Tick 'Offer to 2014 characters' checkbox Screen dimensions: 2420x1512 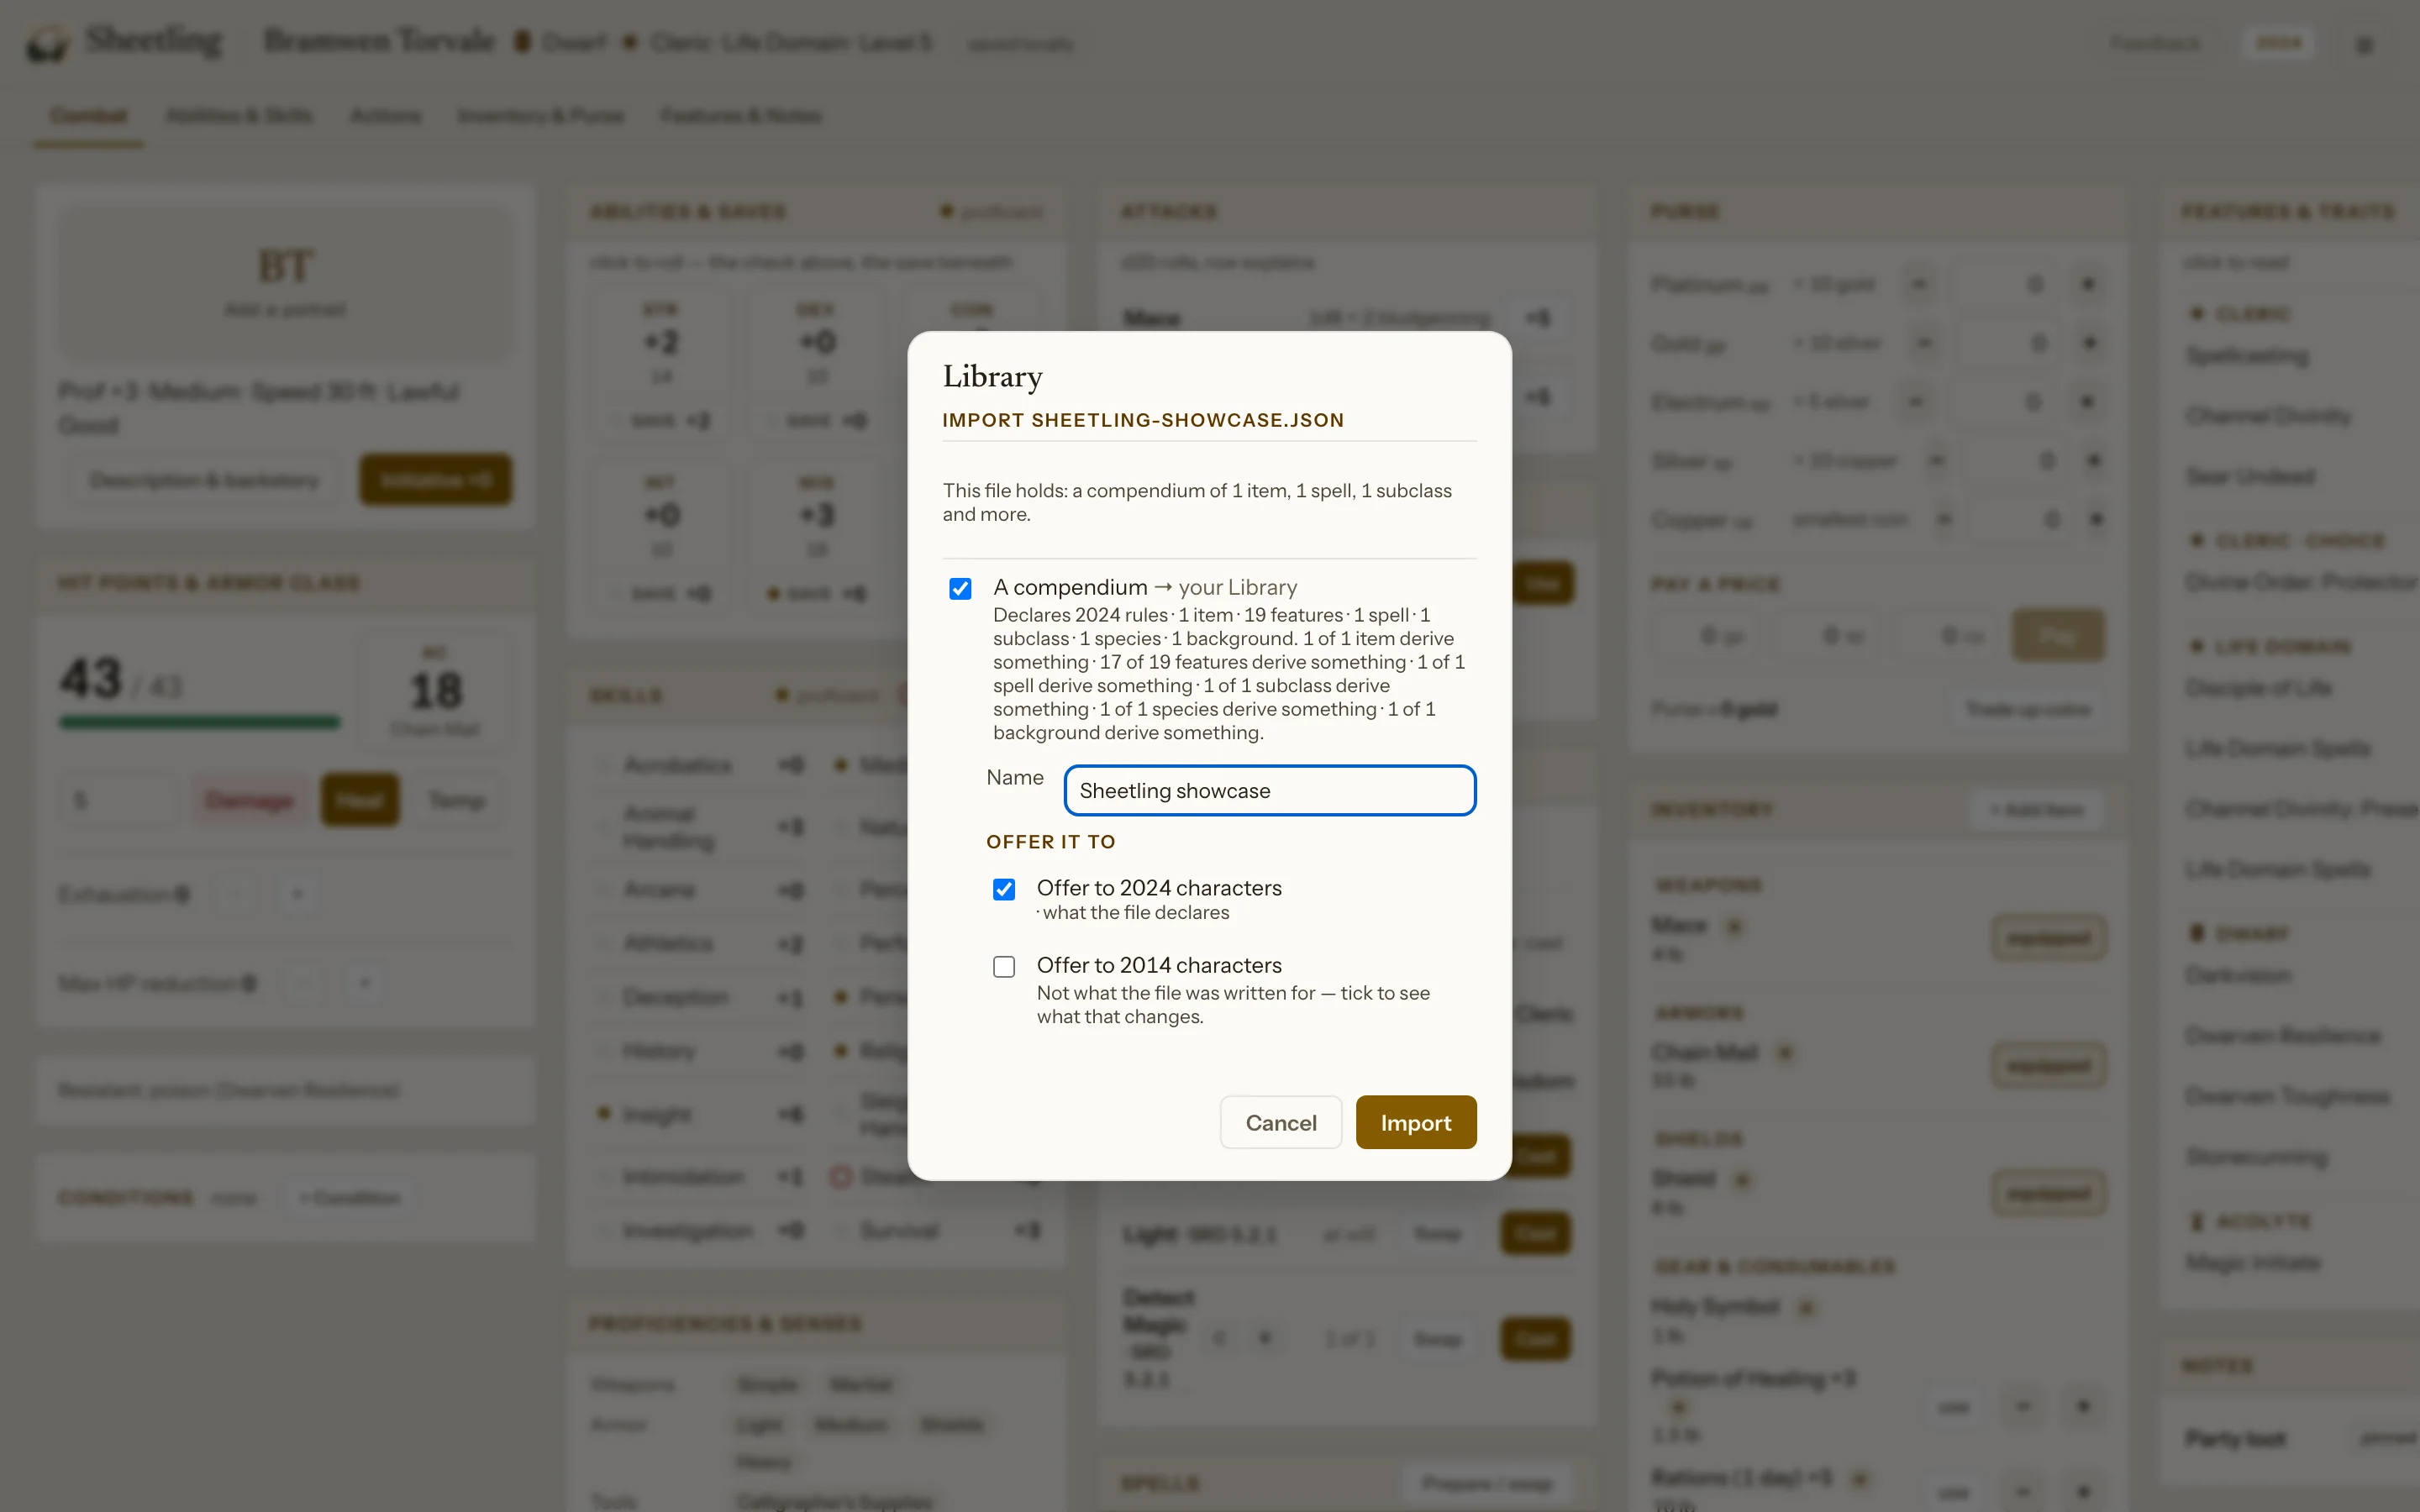tap(1004, 966)
